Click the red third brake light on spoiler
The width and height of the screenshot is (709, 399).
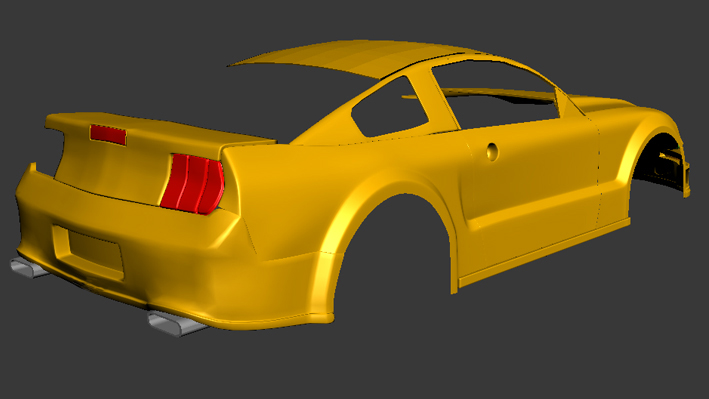(x=108, y=135)
